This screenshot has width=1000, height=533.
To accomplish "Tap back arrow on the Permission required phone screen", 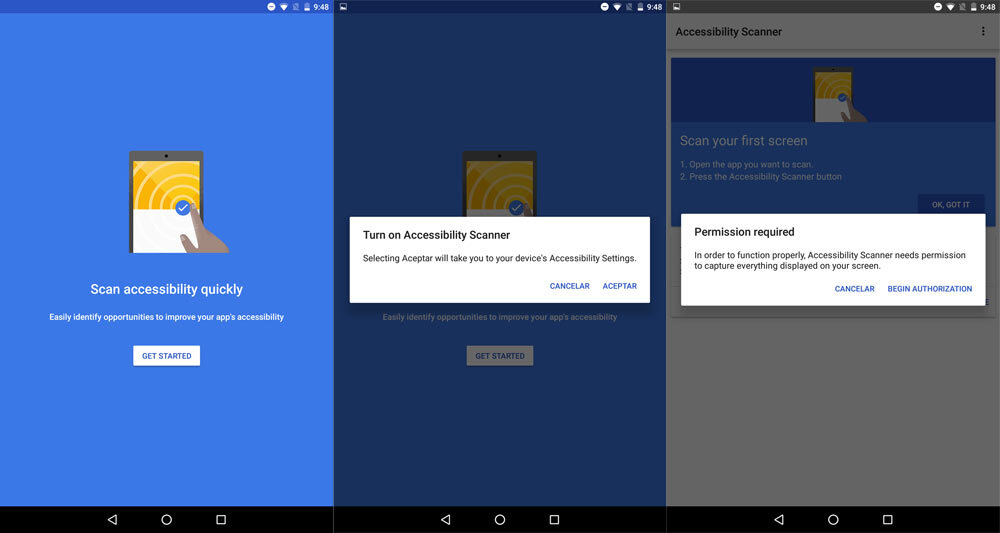I will click(x=779, y=520).
